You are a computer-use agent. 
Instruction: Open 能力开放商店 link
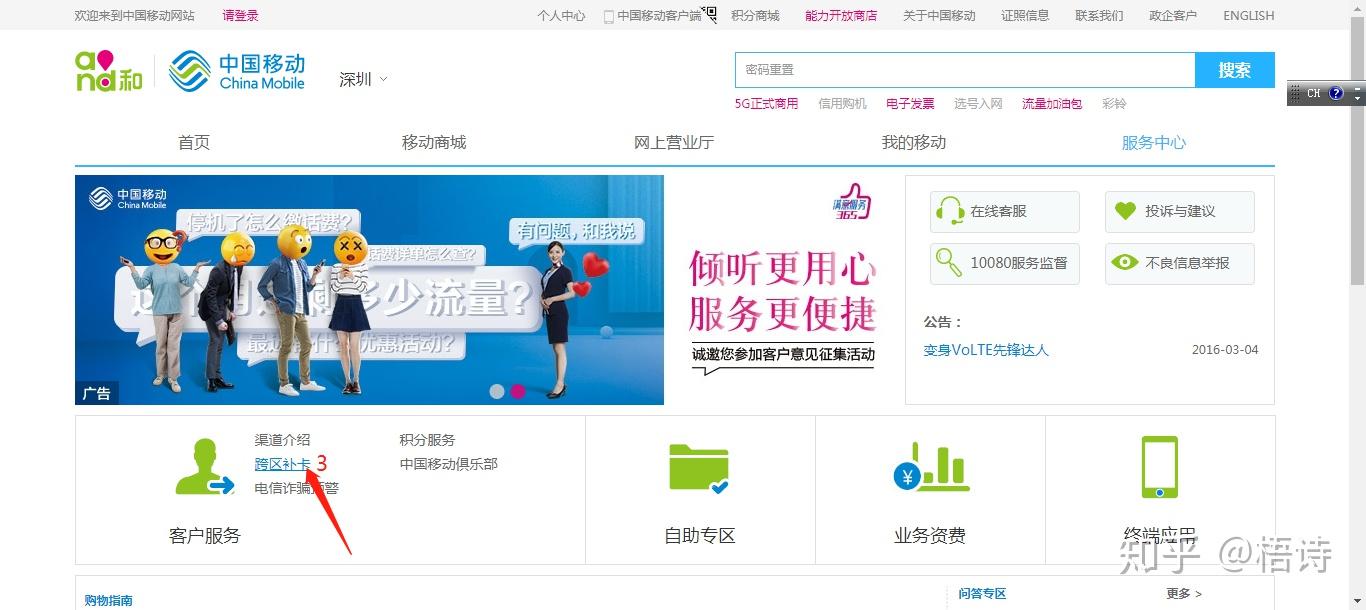[x=841, y=15]
